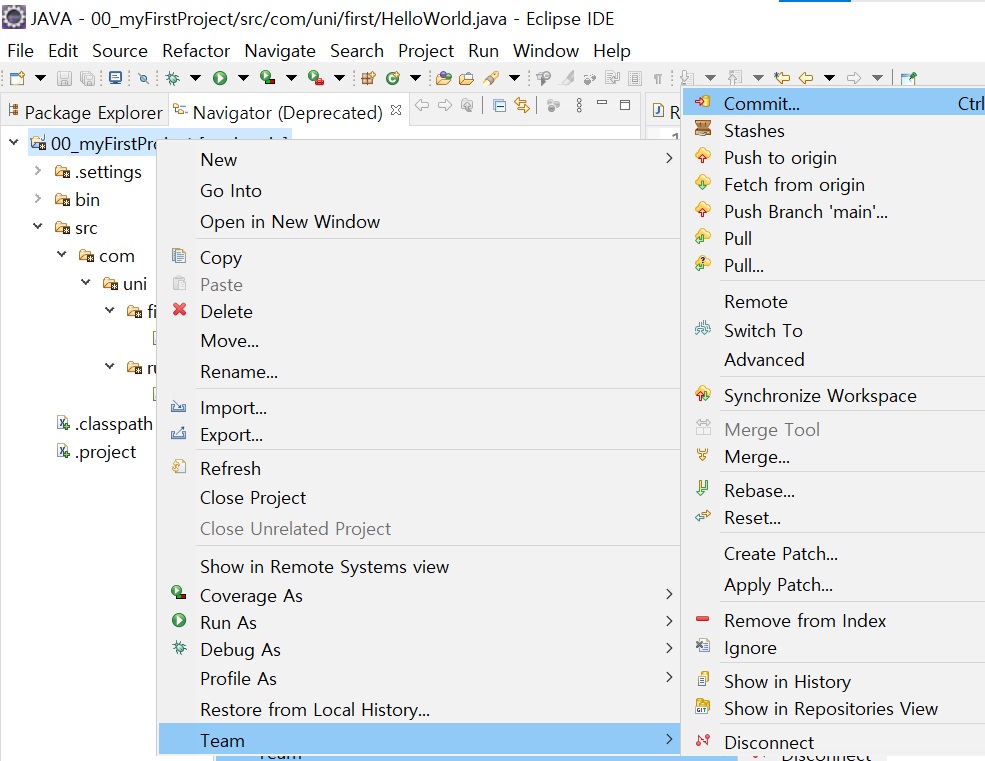This screenshot has height=761, width=985.
Task: Click the New Java Package icon
Action: [368, 78]
